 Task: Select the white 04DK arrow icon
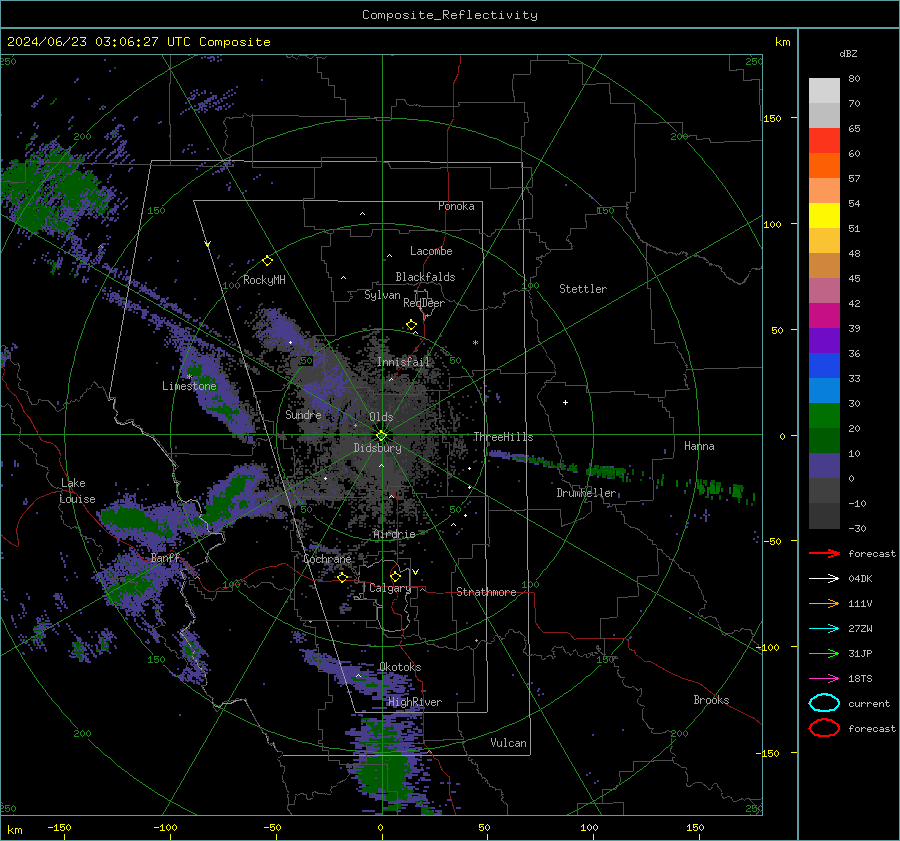point(824,579)
